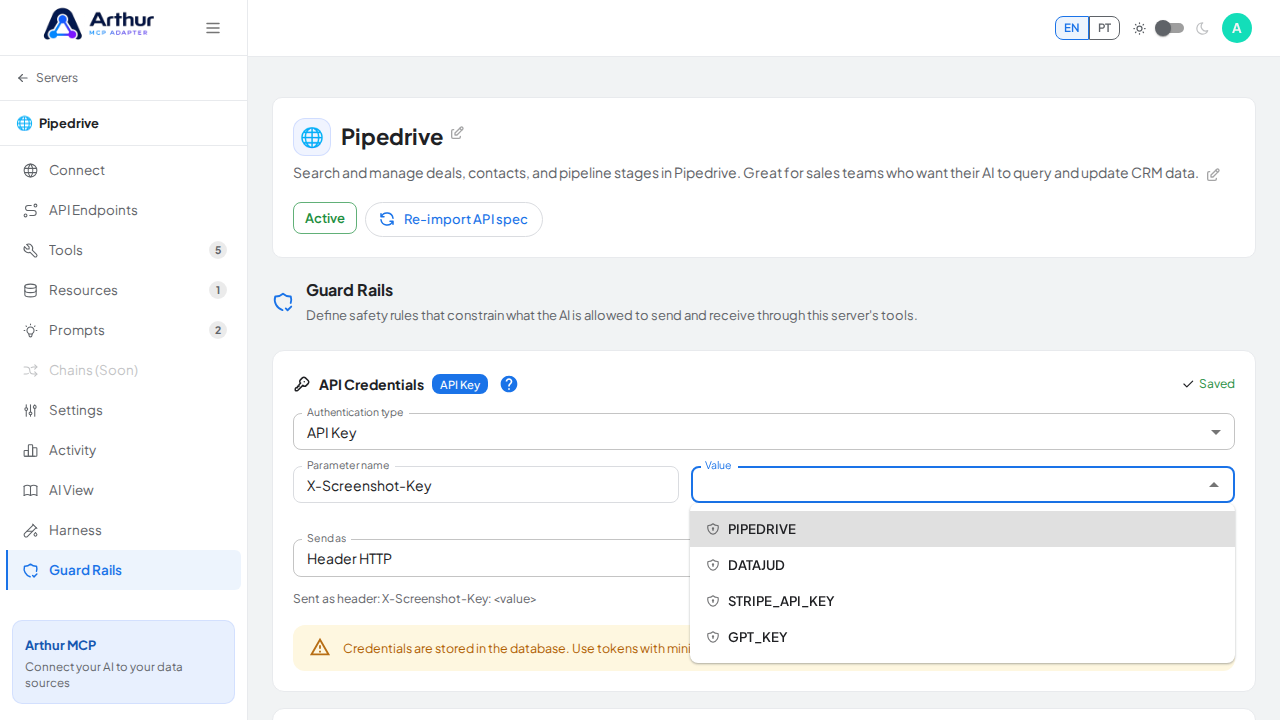Collapse the sidebar with the hamburger icon
The width and height of the screenshot is (1280, 720).
point(213,28)
